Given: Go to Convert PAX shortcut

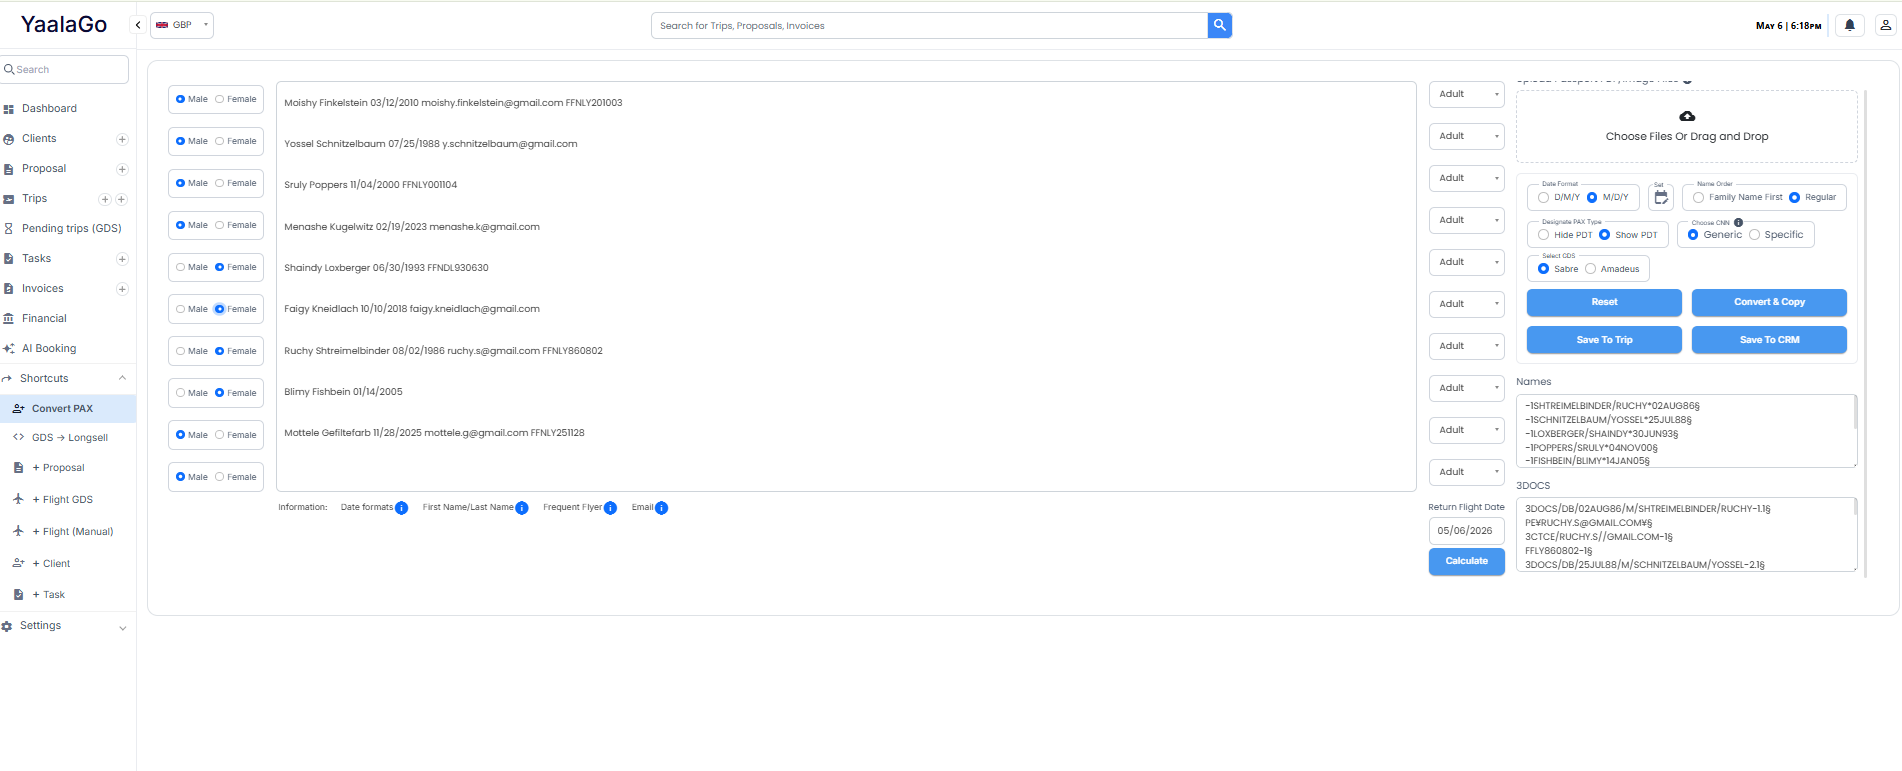Looking at the screenshot, I should coord(68,408).
